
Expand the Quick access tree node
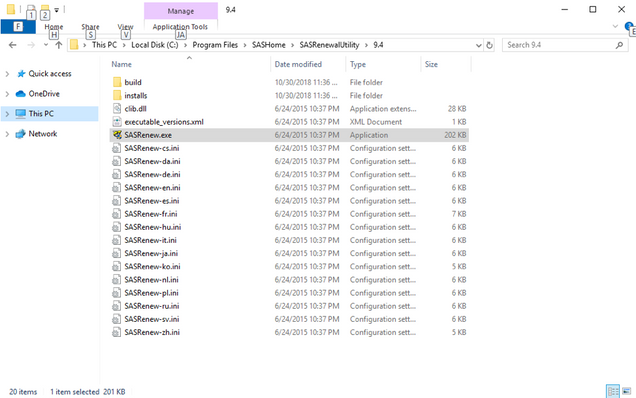(x=7, y=74)
